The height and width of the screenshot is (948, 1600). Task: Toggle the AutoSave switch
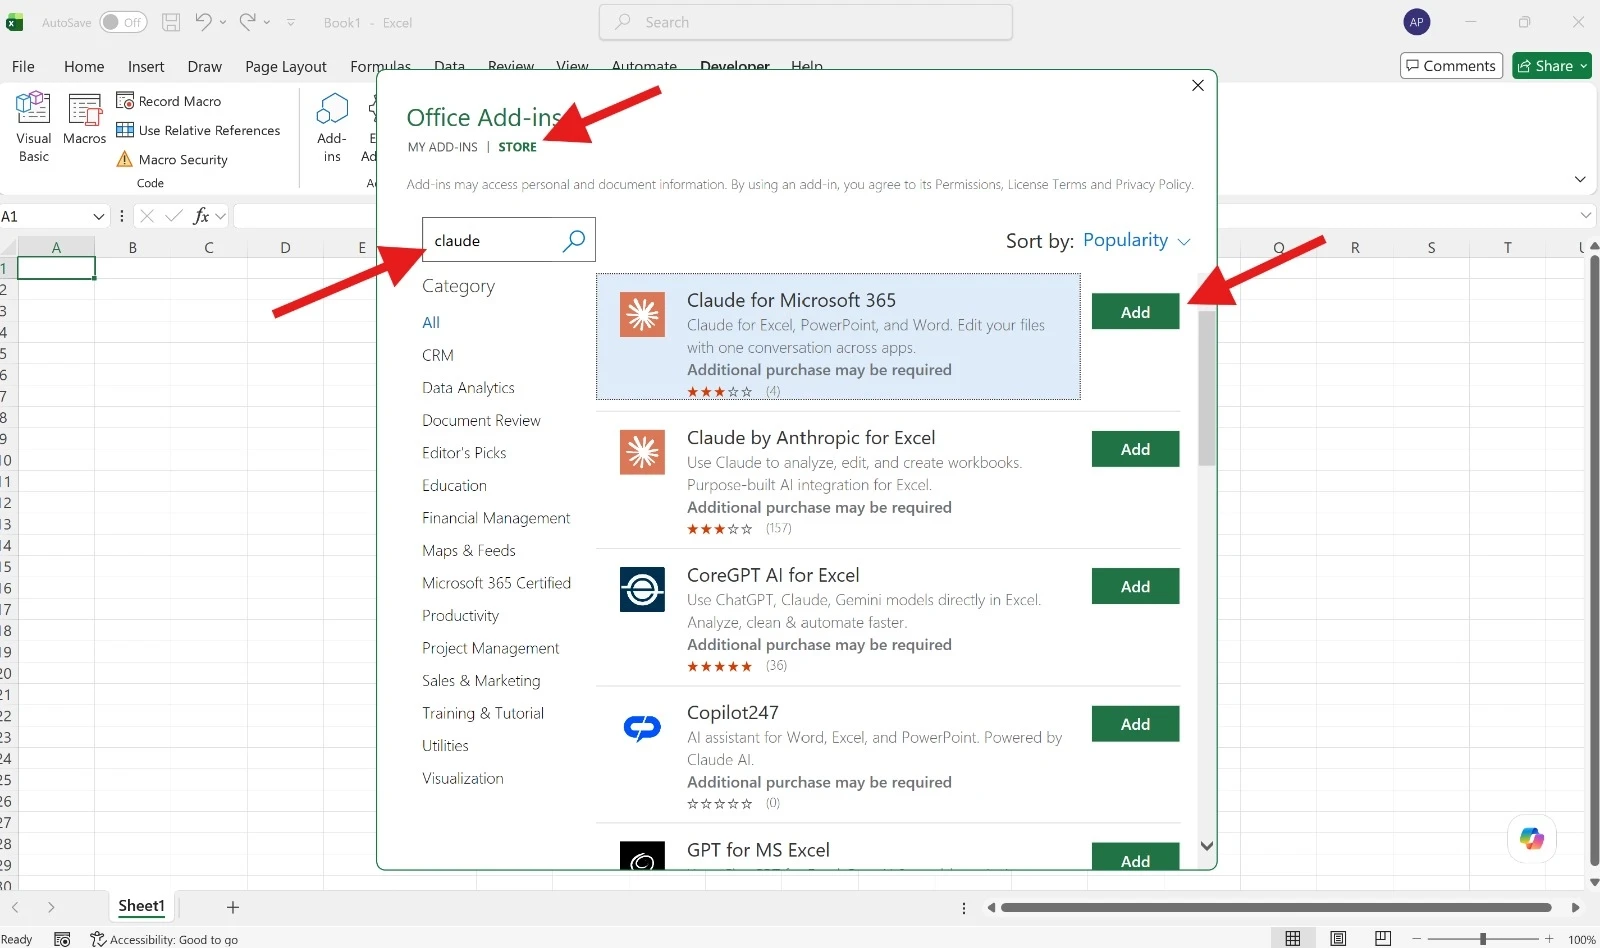(123, 22)
